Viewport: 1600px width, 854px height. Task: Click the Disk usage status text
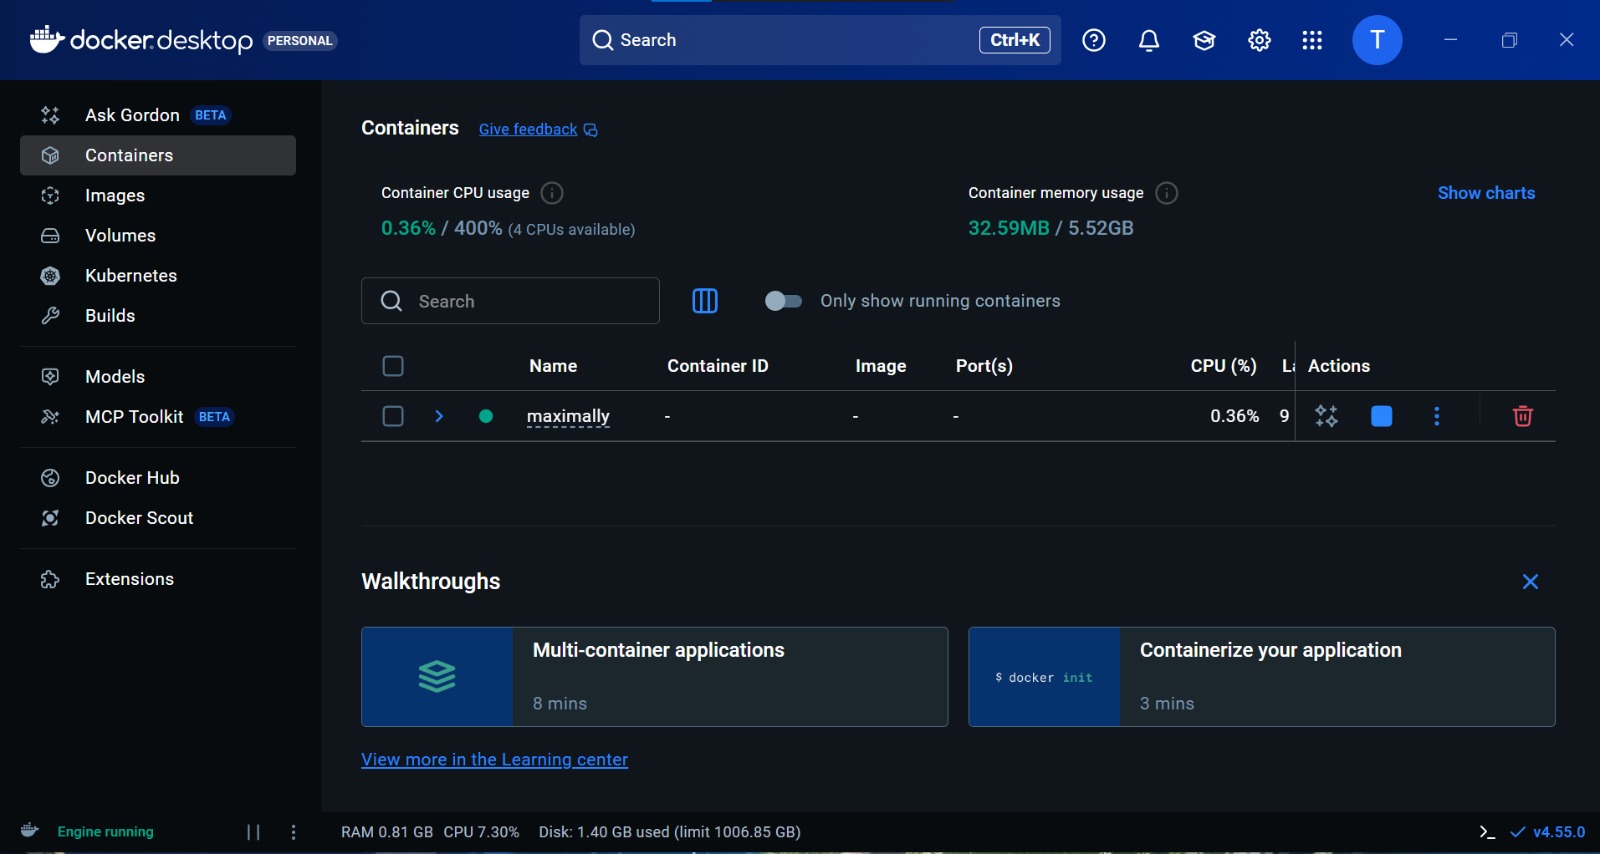670,832
